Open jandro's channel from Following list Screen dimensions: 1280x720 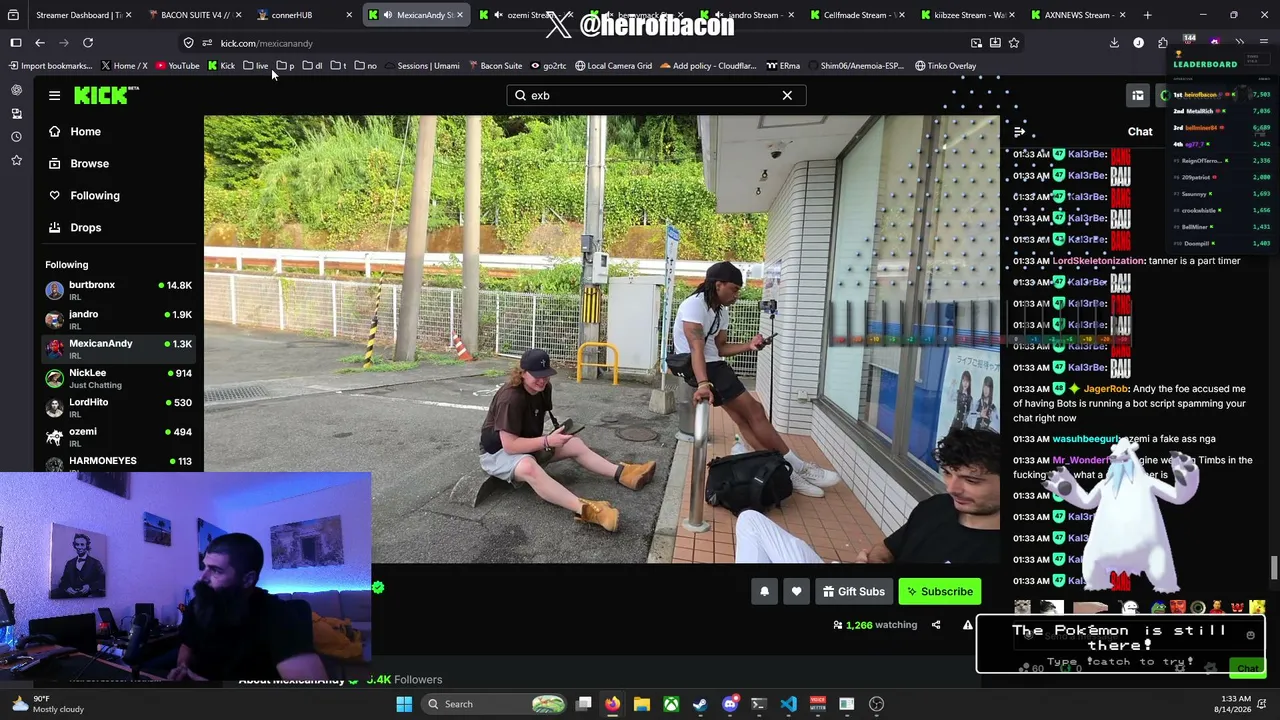click(119, 319)
